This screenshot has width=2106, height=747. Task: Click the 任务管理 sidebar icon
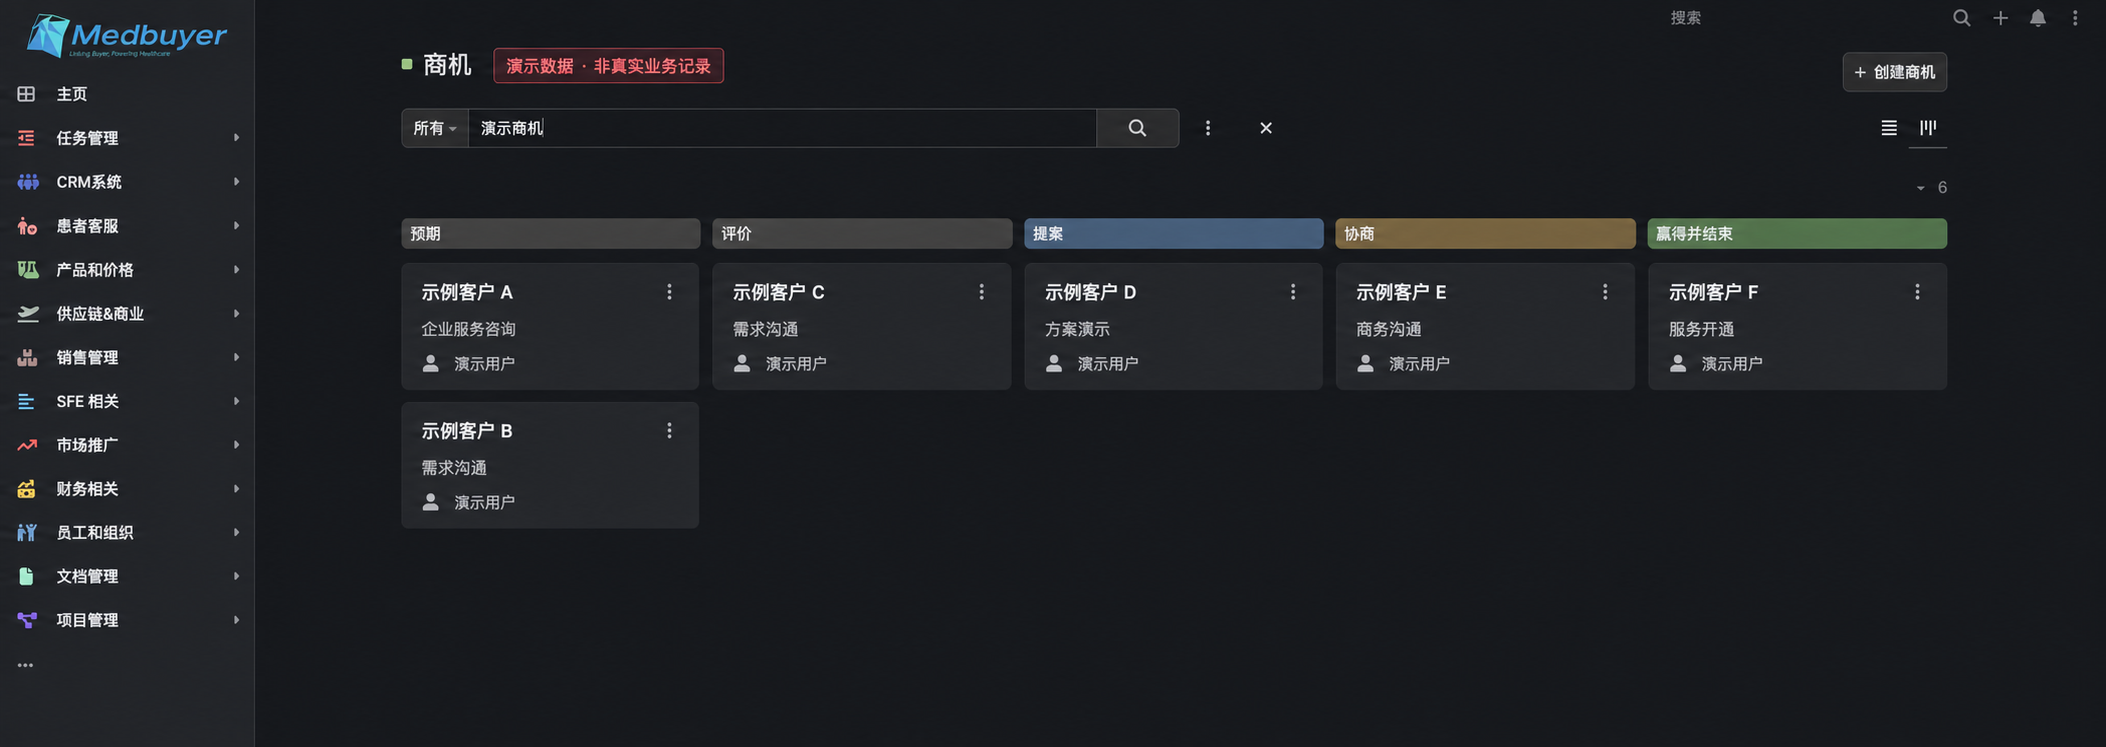(x=26, y=138)
